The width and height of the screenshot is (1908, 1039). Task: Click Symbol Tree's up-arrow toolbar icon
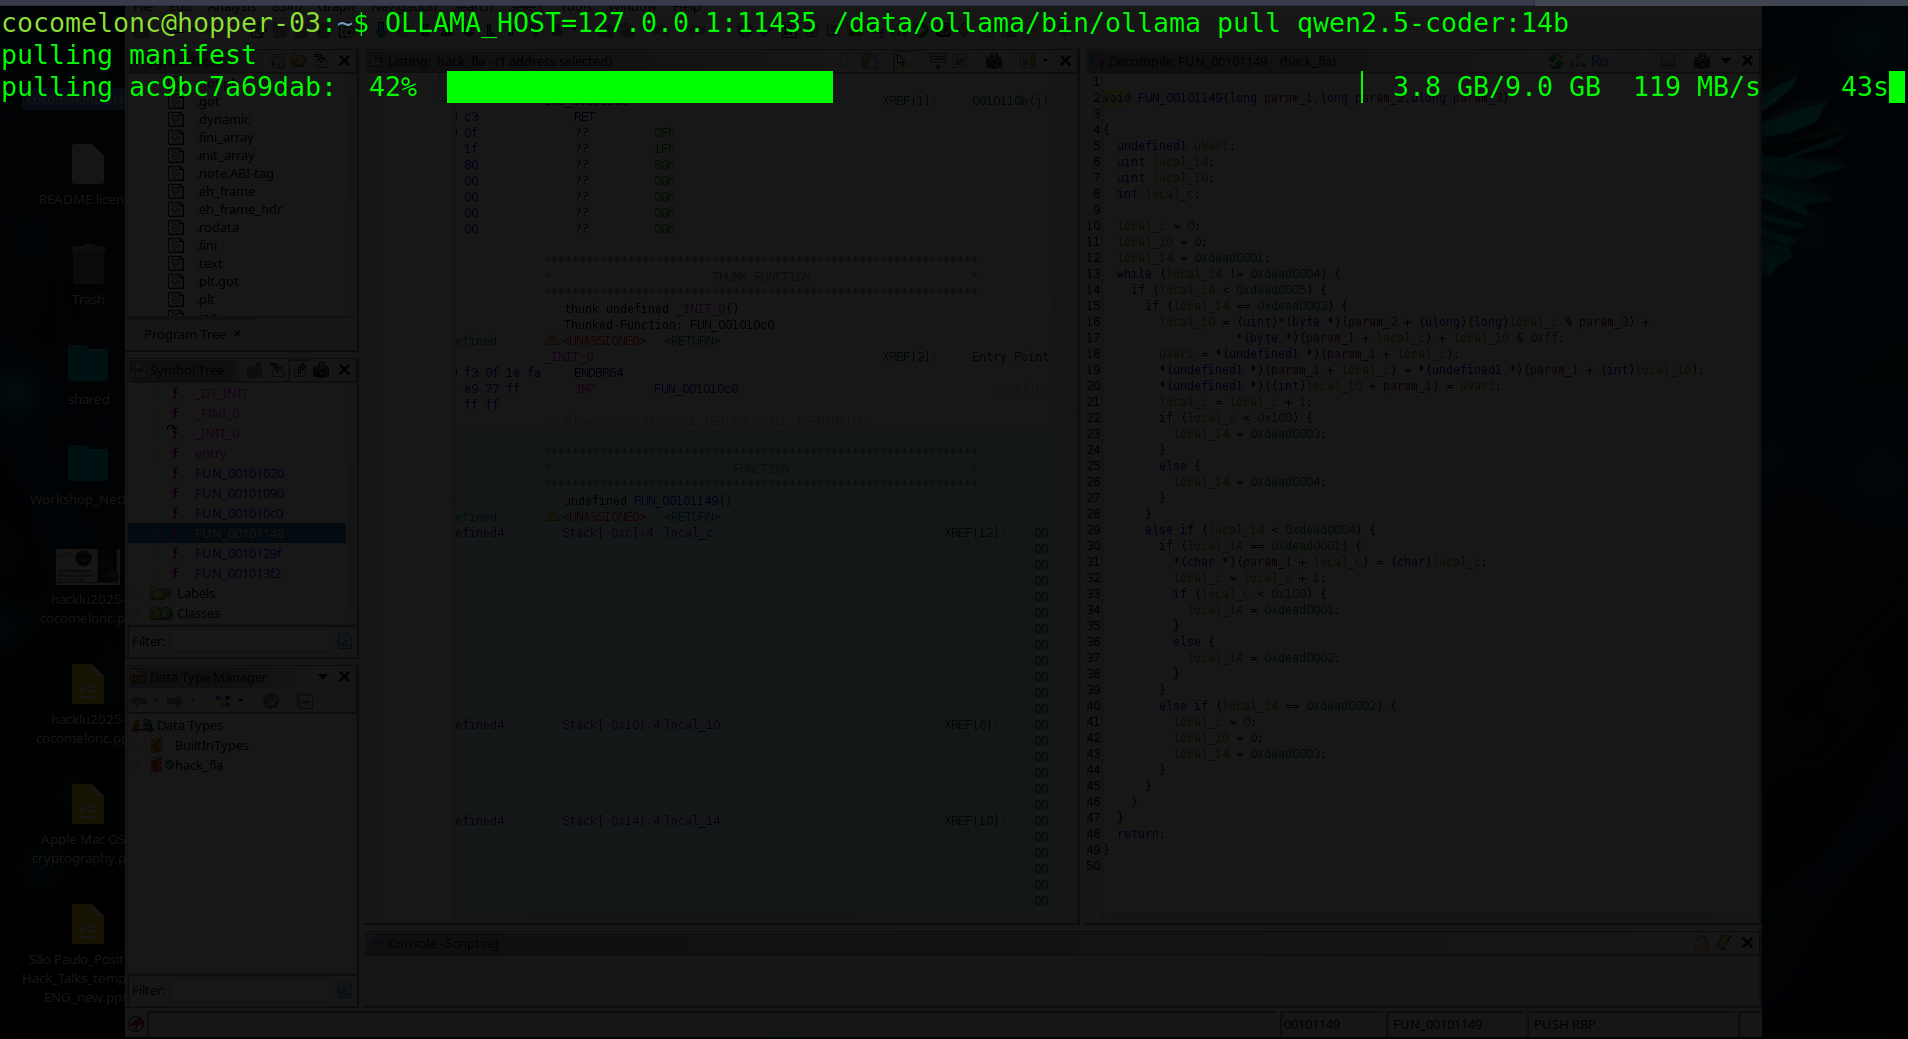click(300, 370)
